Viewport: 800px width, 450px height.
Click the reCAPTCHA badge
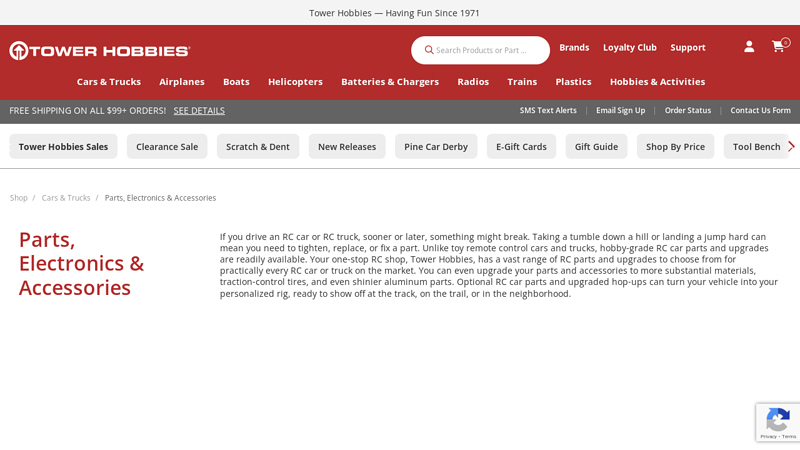777,423
